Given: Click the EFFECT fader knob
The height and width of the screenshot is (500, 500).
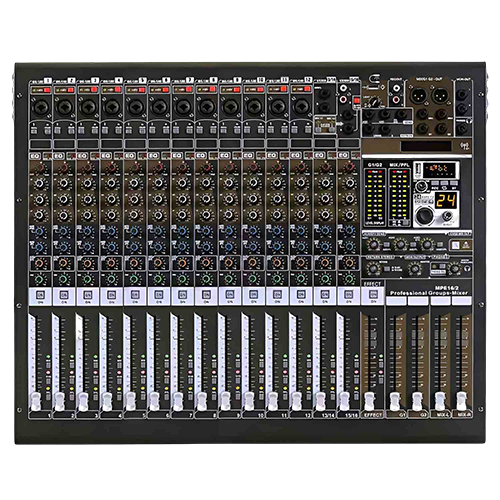Looking at the screenshot, I should (x=369, y=401).
